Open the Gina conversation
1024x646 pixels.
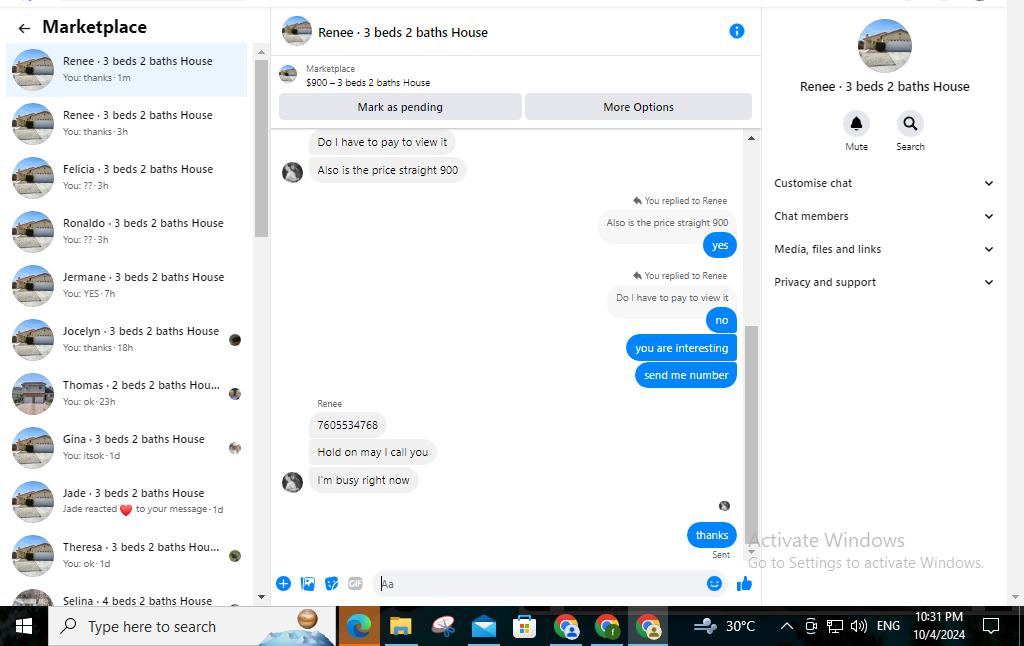(x=127, y=448)
